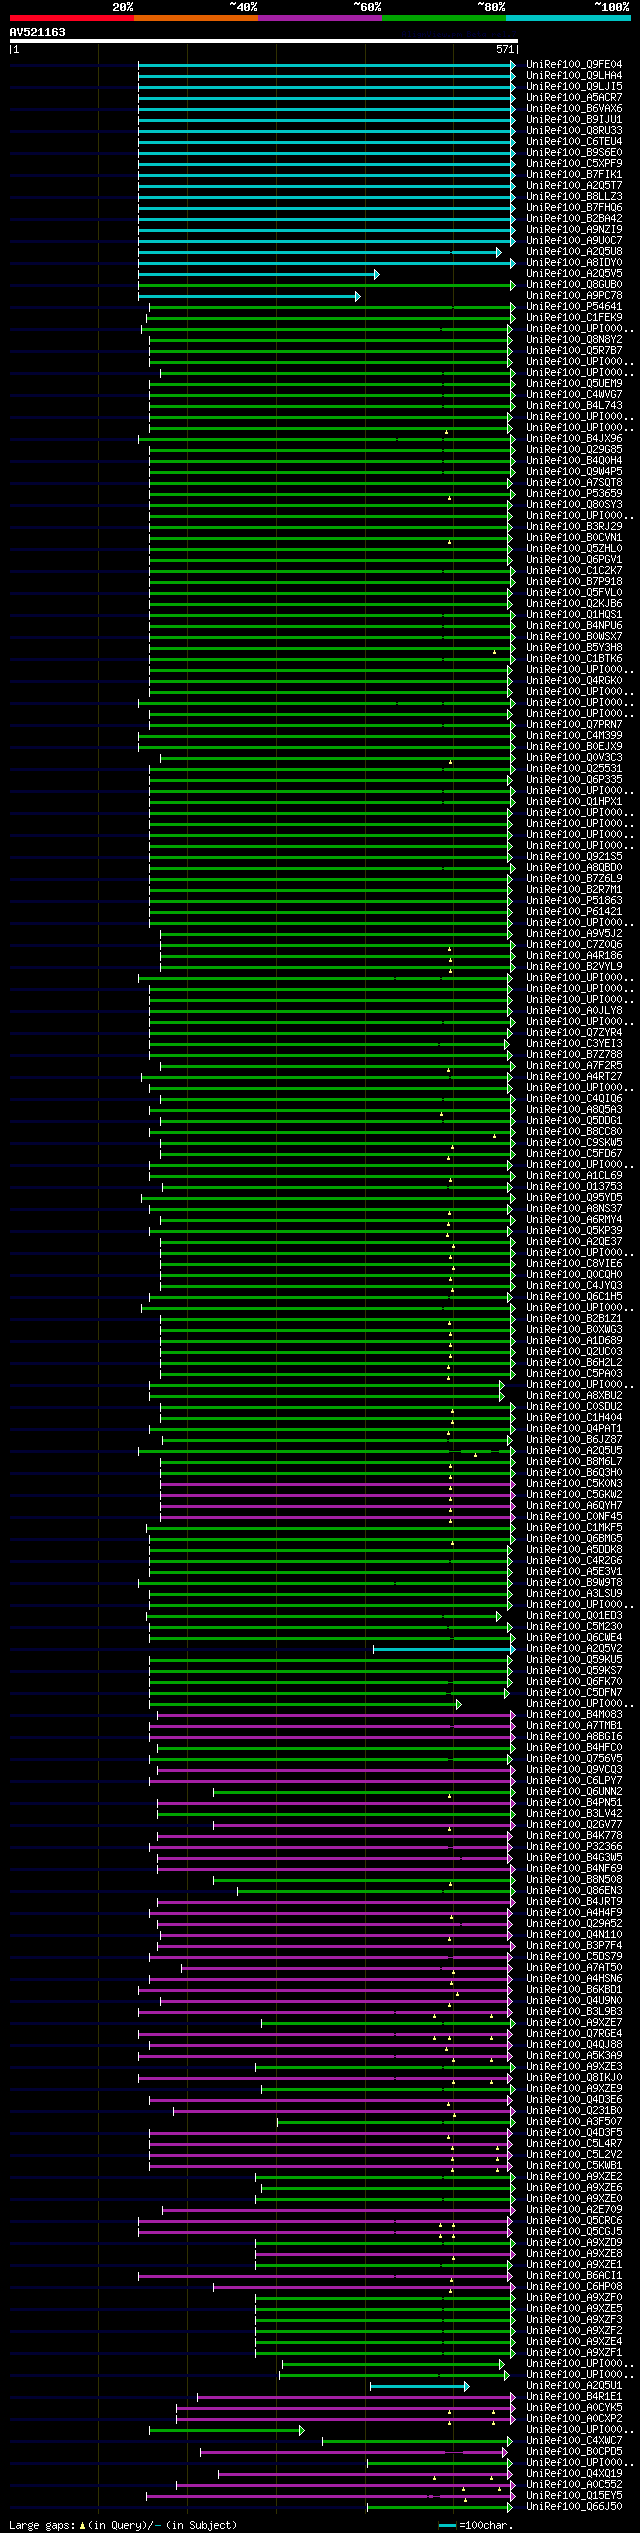The image size is (640, 2533).
Task: Select hit label UniRef100_B8LLZ3
Action: point(574,197)
